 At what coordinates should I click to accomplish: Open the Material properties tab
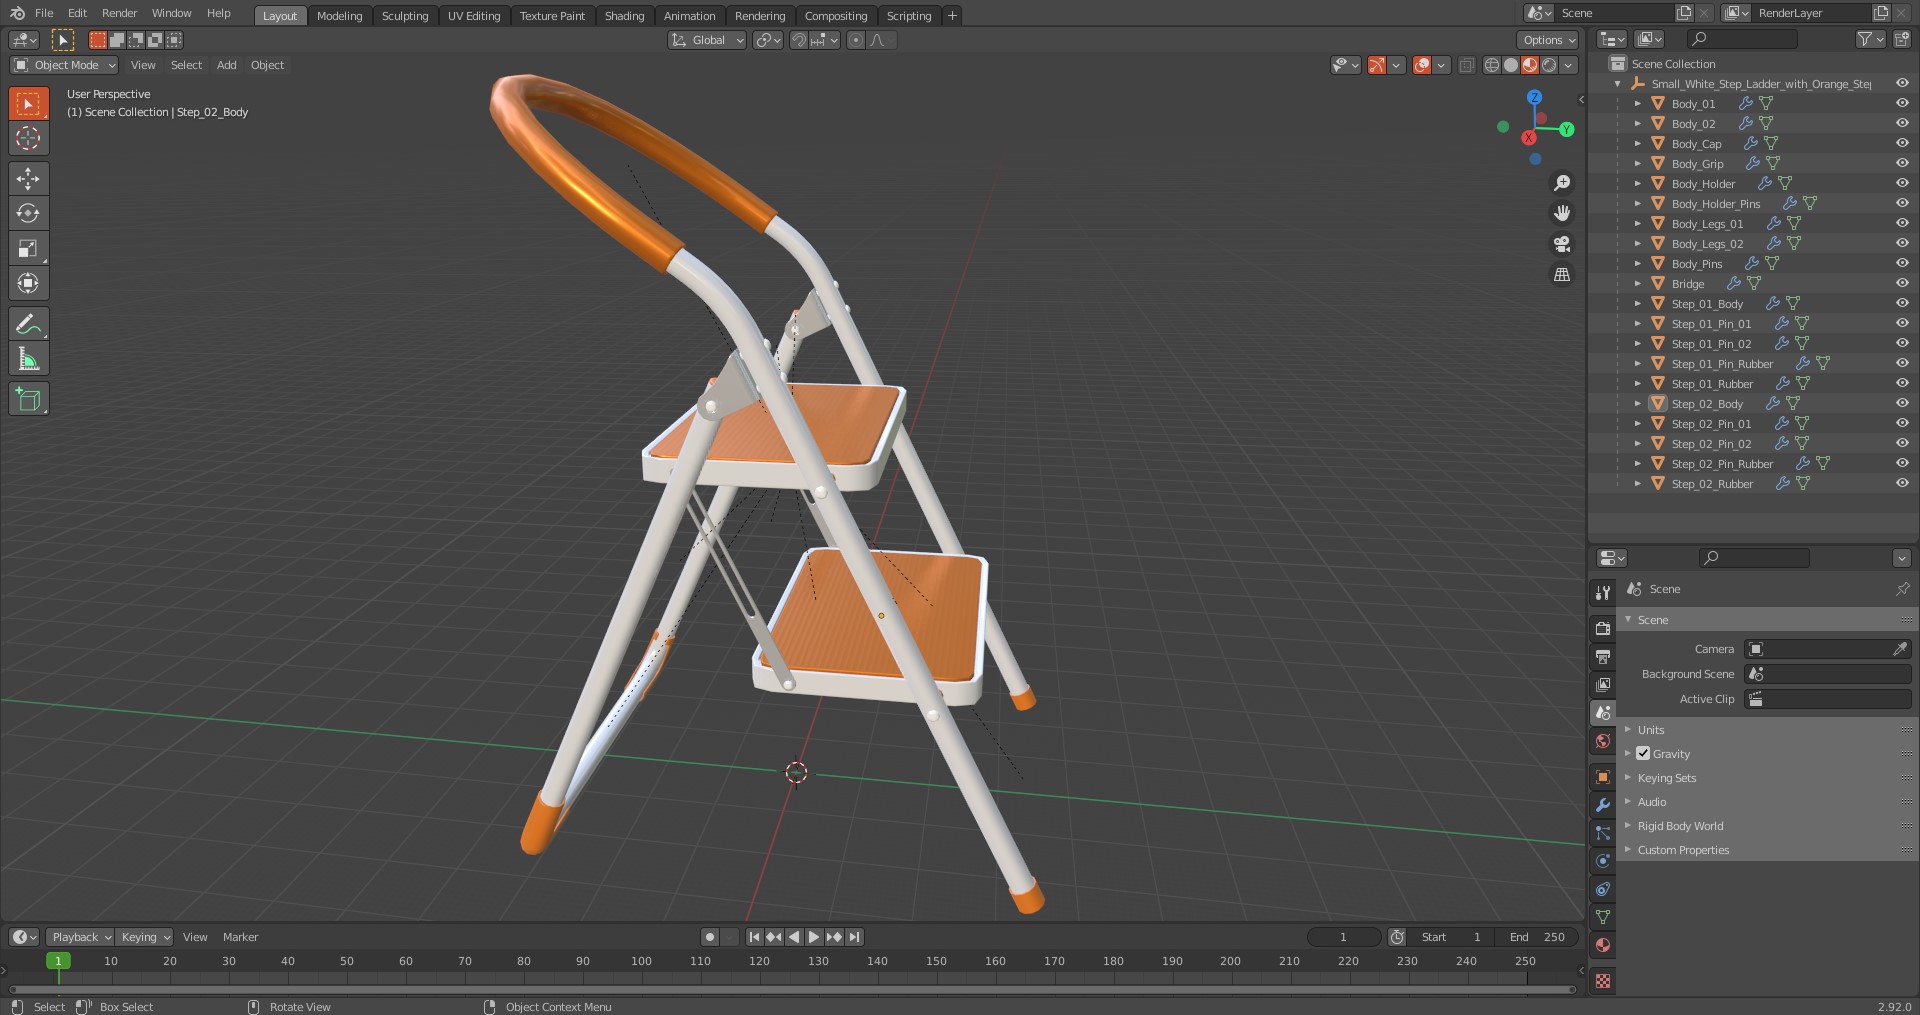pyautogui.click(x=1603, y=945)
